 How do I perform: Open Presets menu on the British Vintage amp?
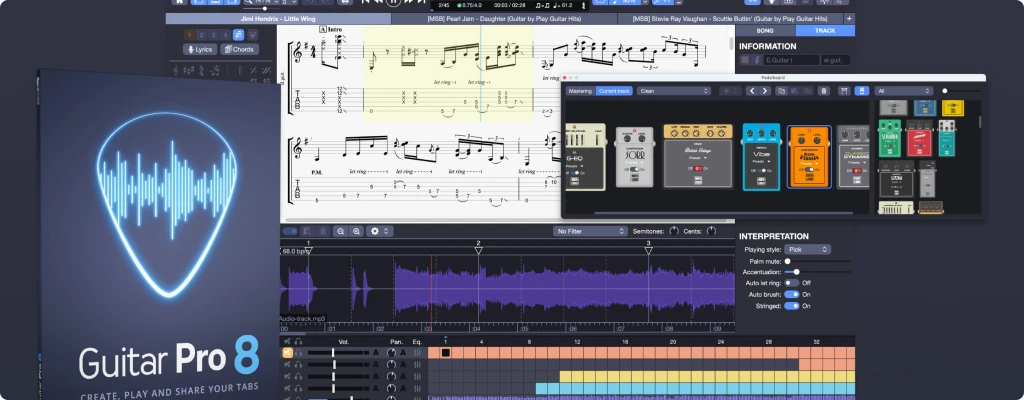point(697,159)
